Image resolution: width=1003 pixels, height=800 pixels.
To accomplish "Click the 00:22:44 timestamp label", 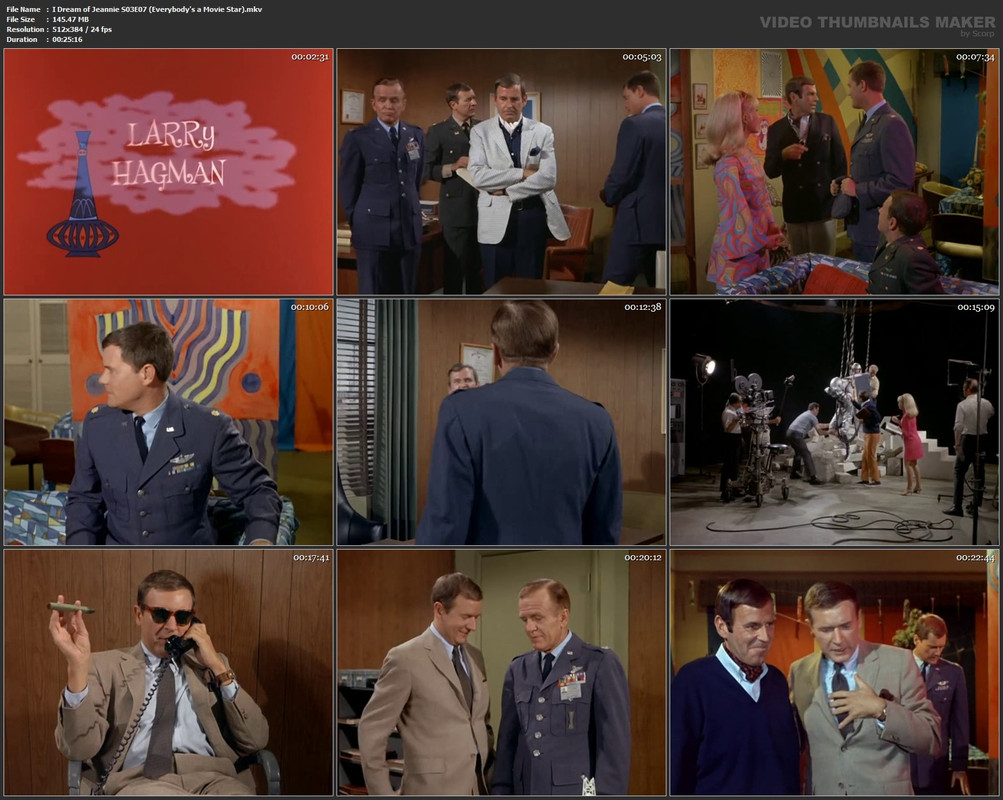I will coord(975,558).
